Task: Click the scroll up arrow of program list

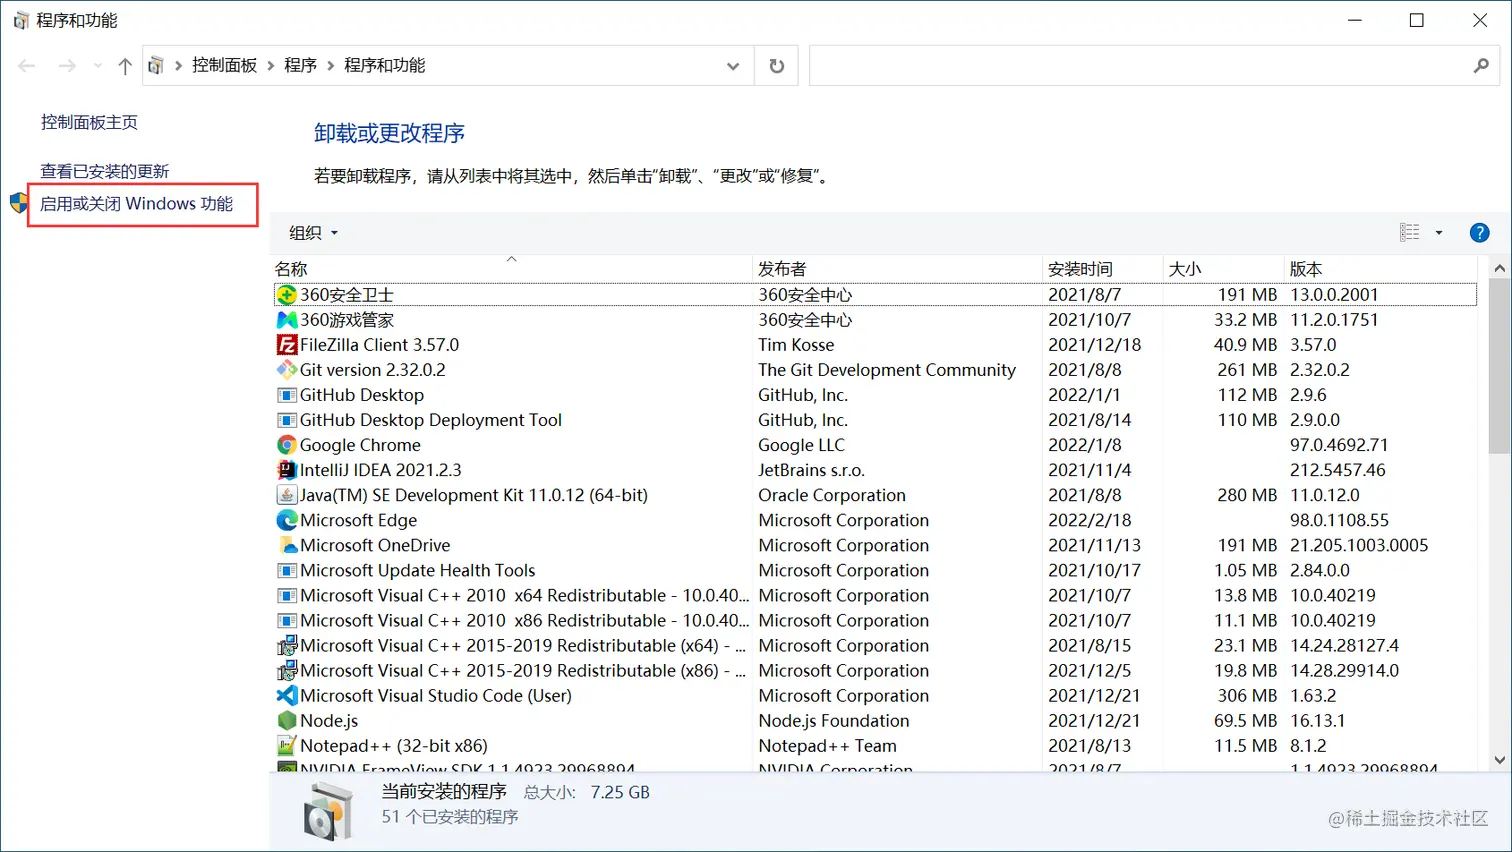Action: tap(1499, 268)
